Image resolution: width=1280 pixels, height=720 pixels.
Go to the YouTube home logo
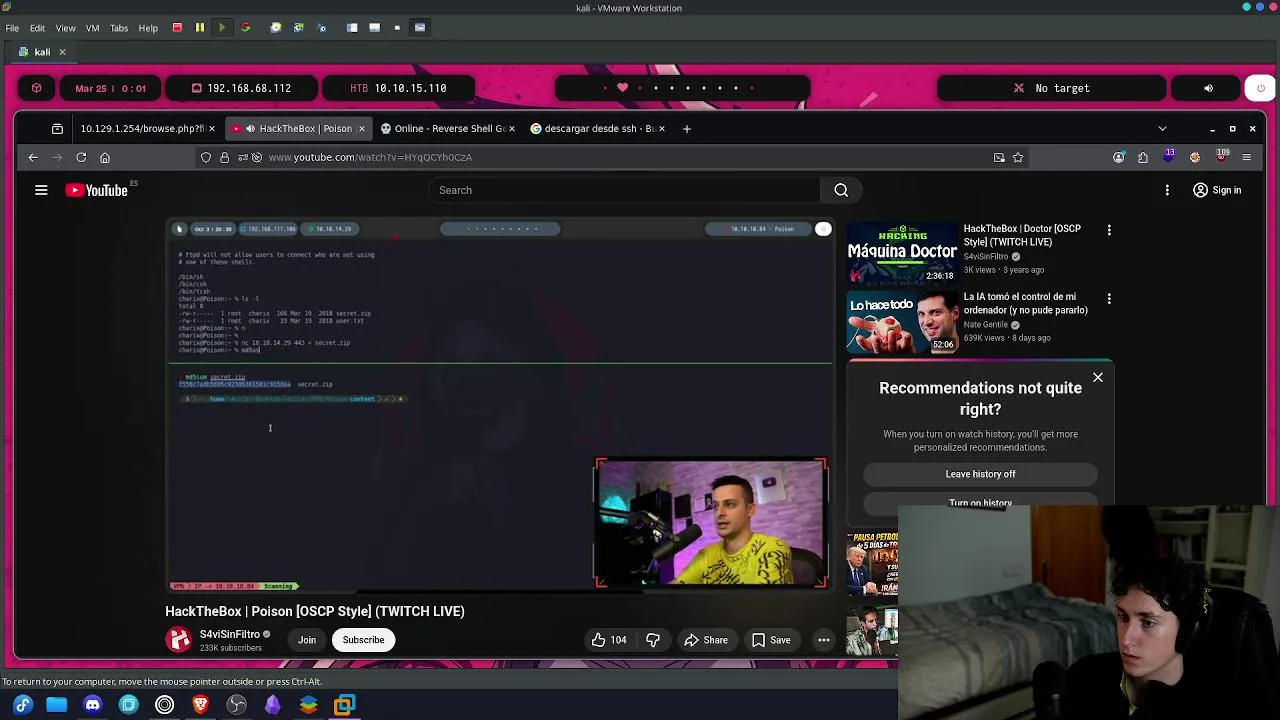coord(97,190)
